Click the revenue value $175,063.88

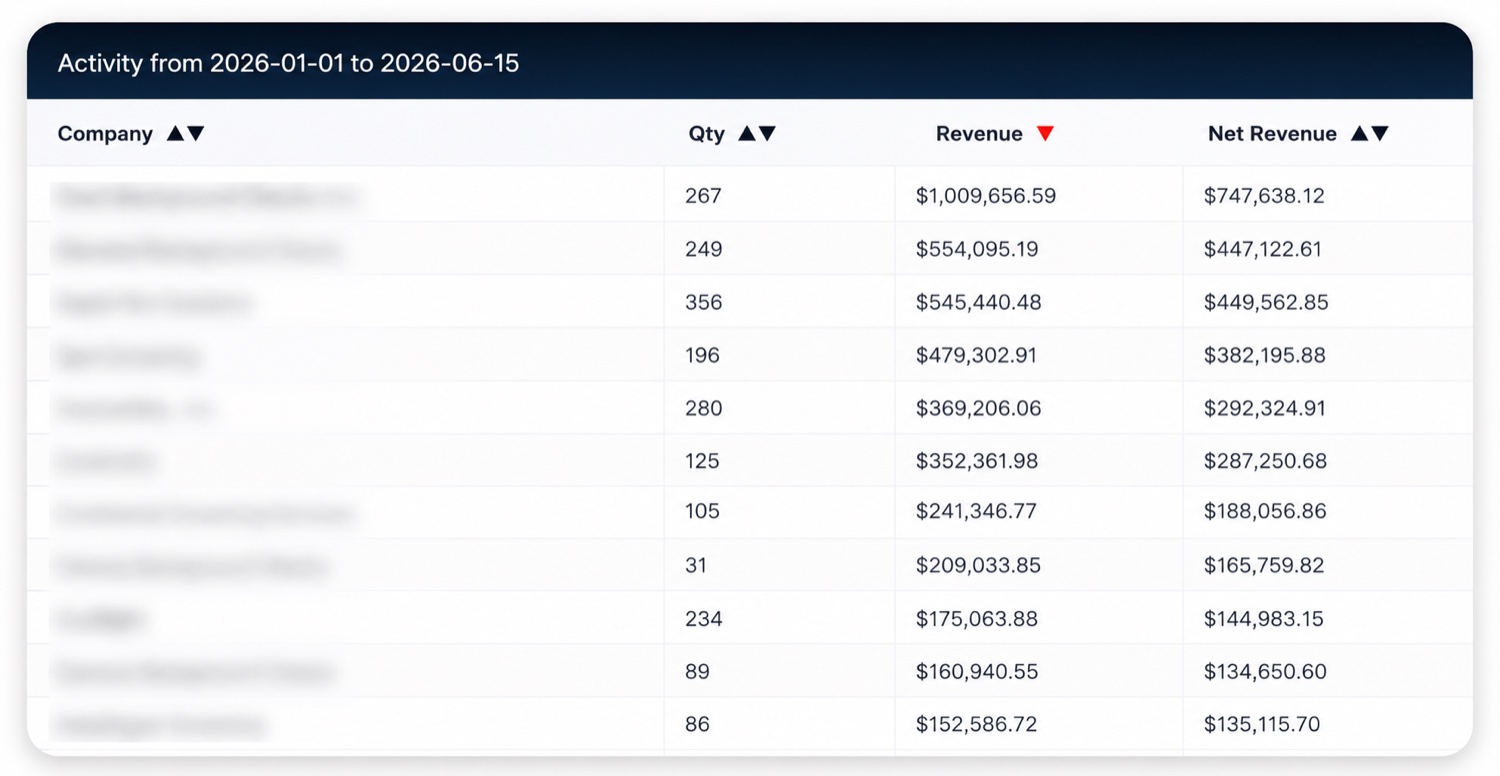click(977, 619)
